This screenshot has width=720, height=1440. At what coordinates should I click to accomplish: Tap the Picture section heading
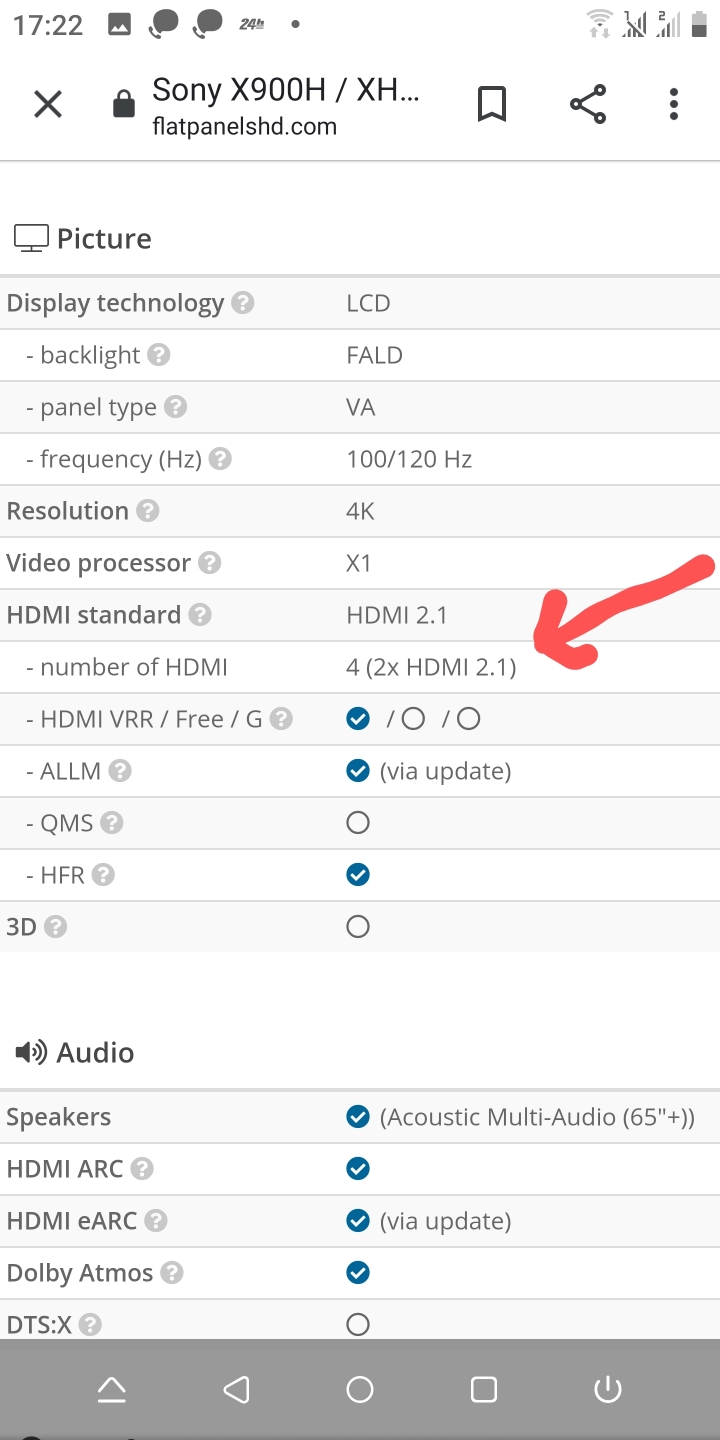104,239
